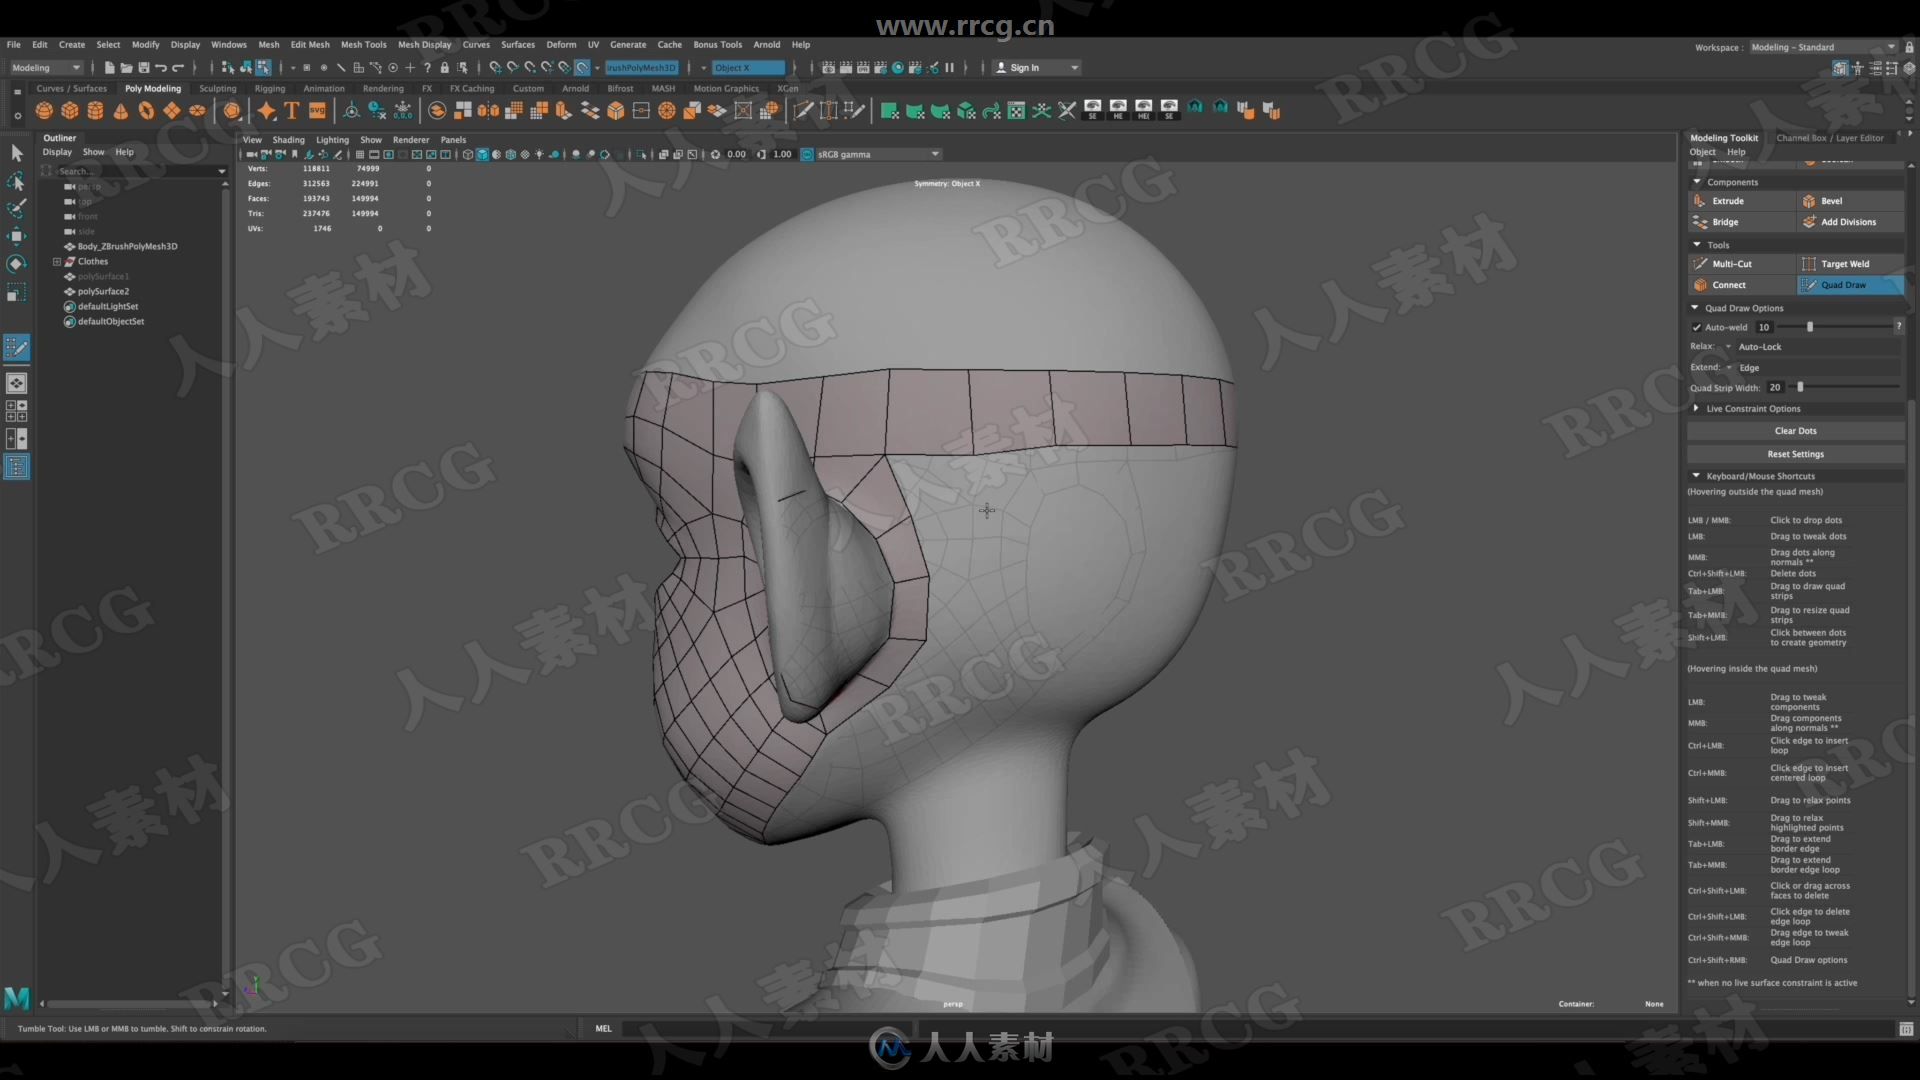This screenshot has width=1920, height=1080.
Task: Click the Connect tool
Action: [1727, 285]
